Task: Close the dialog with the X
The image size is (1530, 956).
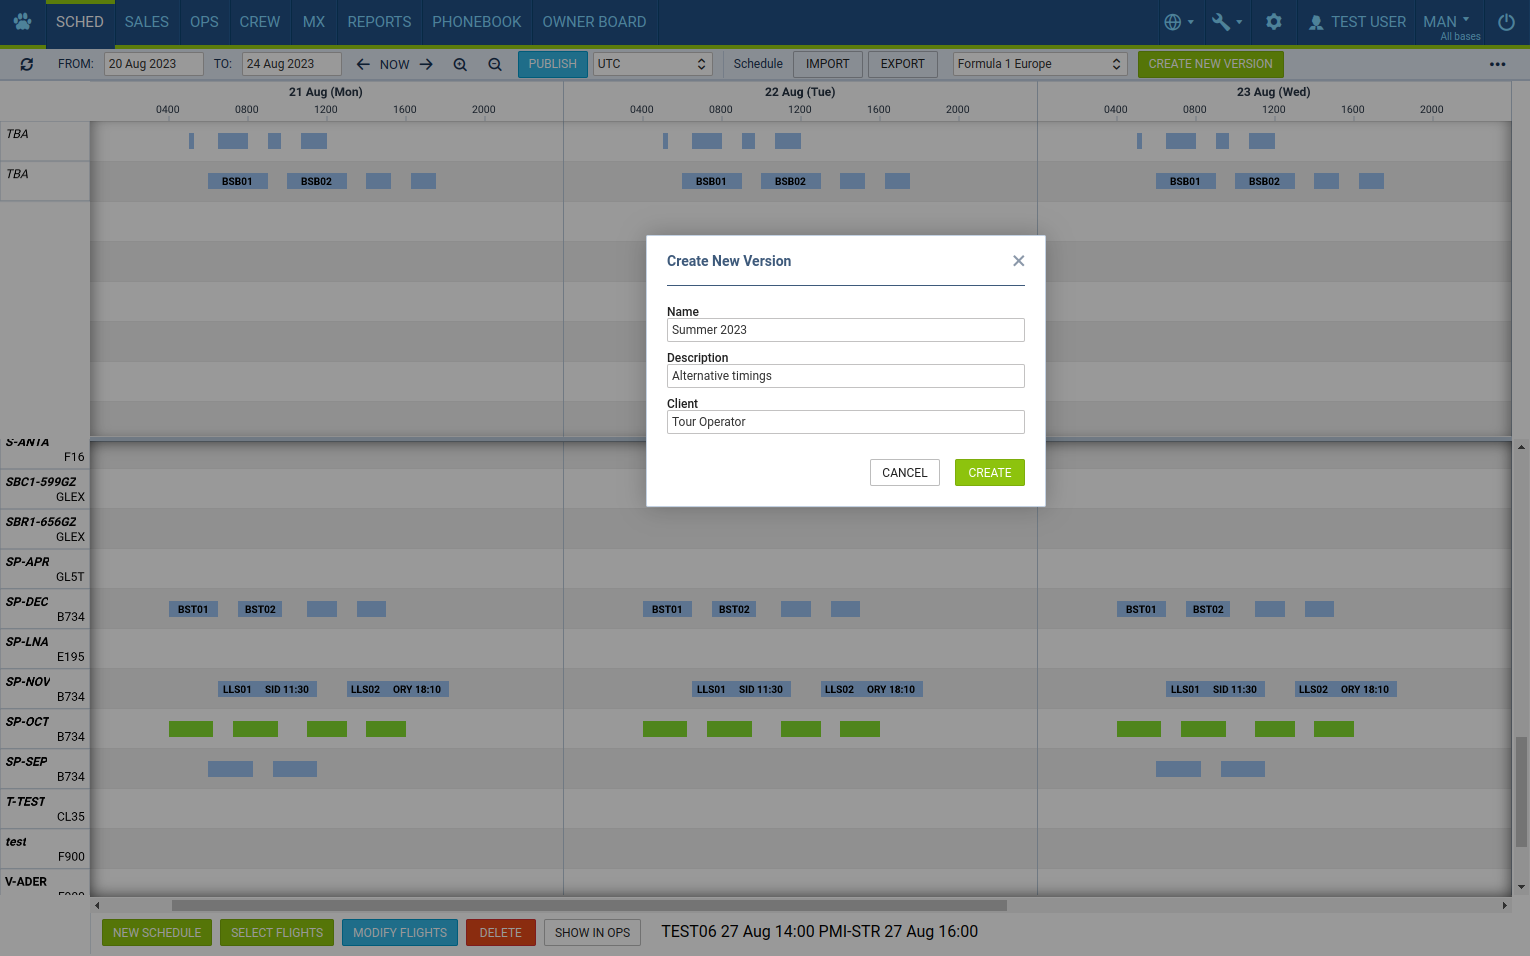Action: (1018, 261)
